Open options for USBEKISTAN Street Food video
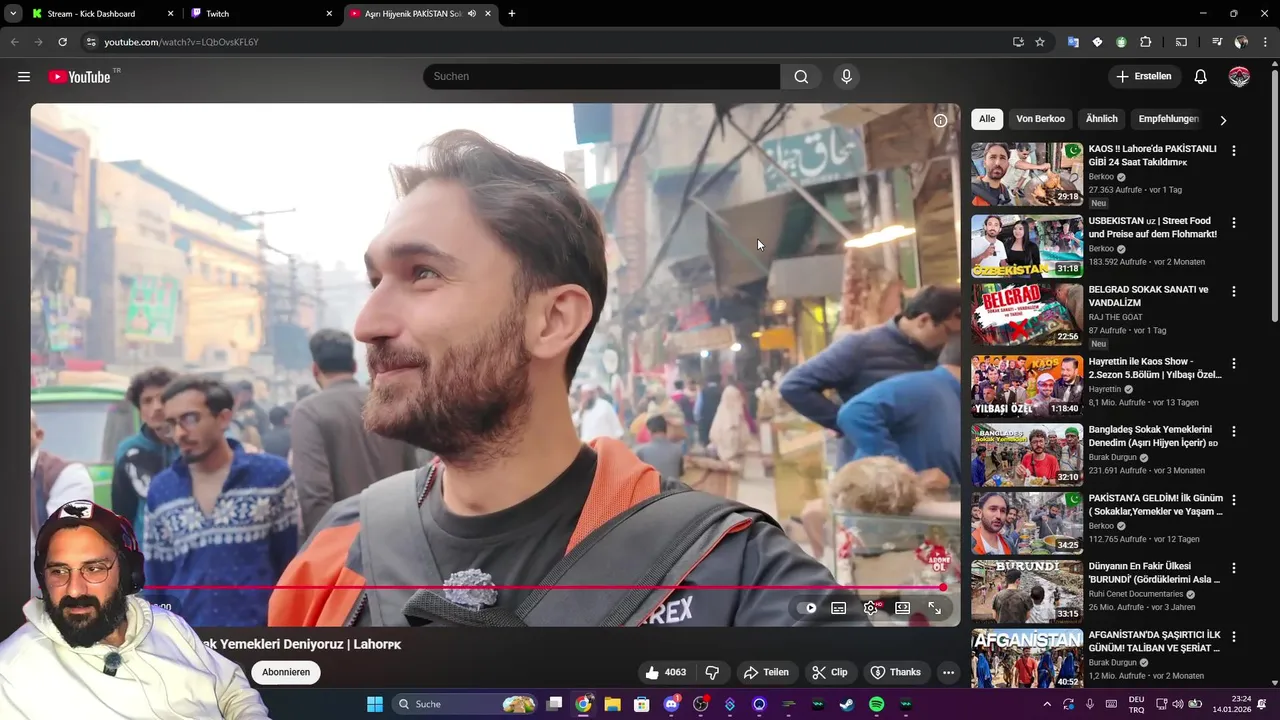The image size is (1280, 720). coord(1234,223)
